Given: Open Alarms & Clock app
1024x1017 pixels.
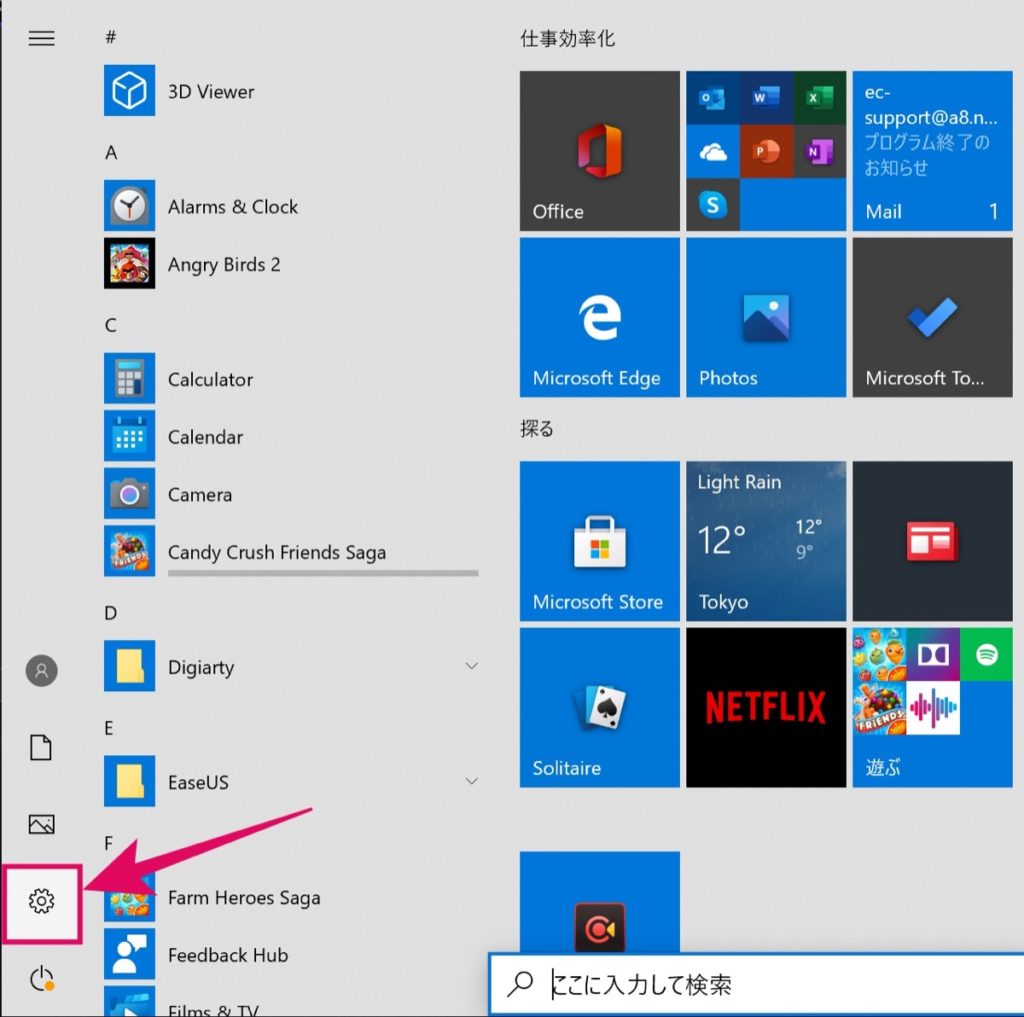Looking at the screenshot, I should [291, 206].
